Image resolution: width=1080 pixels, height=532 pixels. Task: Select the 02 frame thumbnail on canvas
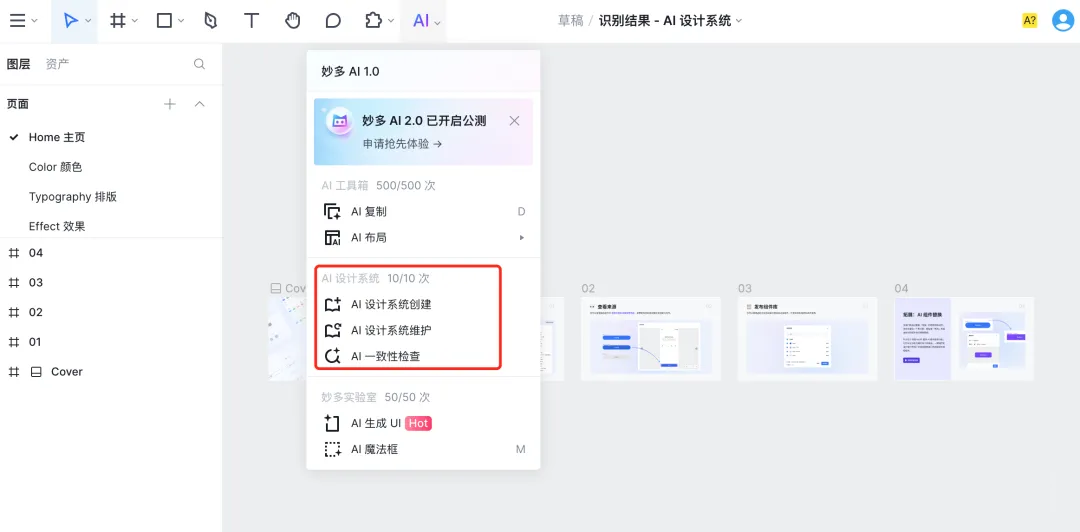tap(651, 338)
